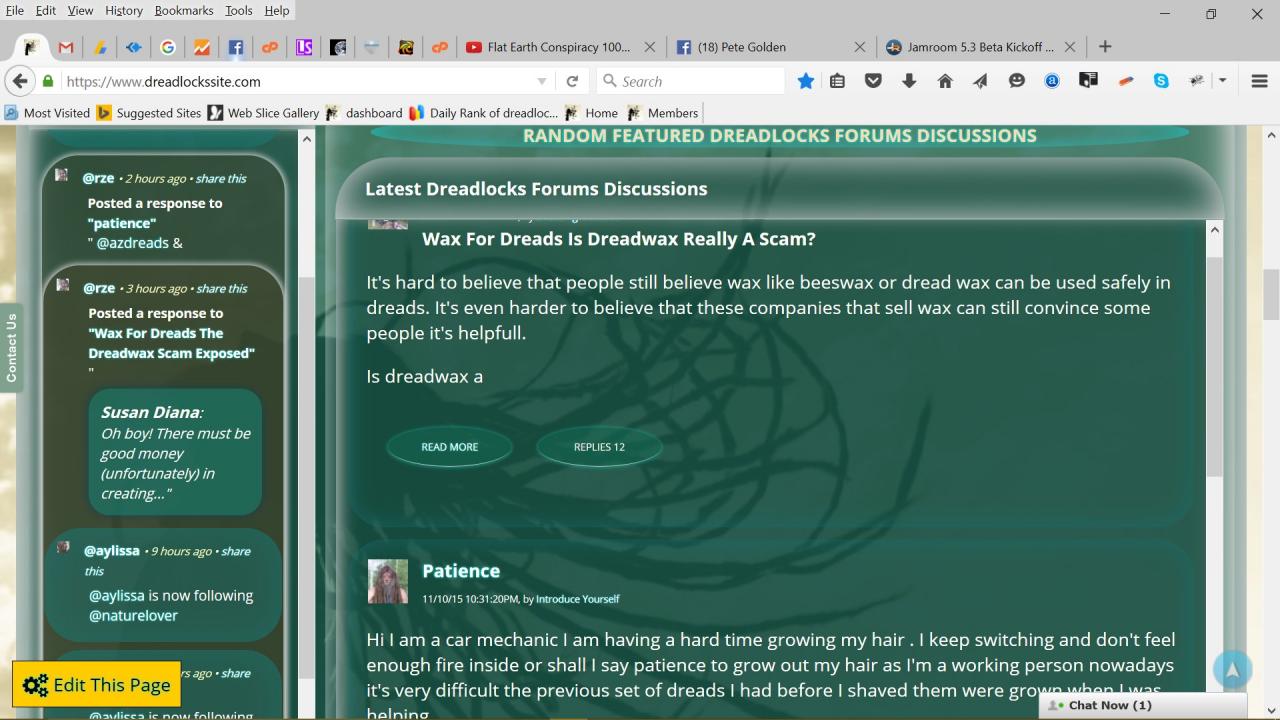Open the Firefox hamburger menu
Screen dimensions: 1280x720
[x=1260, y=81]
